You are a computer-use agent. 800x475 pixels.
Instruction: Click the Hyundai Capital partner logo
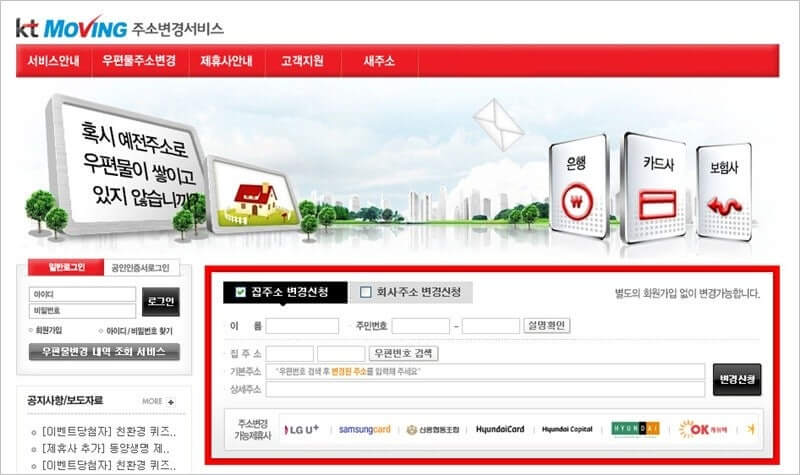click(567, 430)
